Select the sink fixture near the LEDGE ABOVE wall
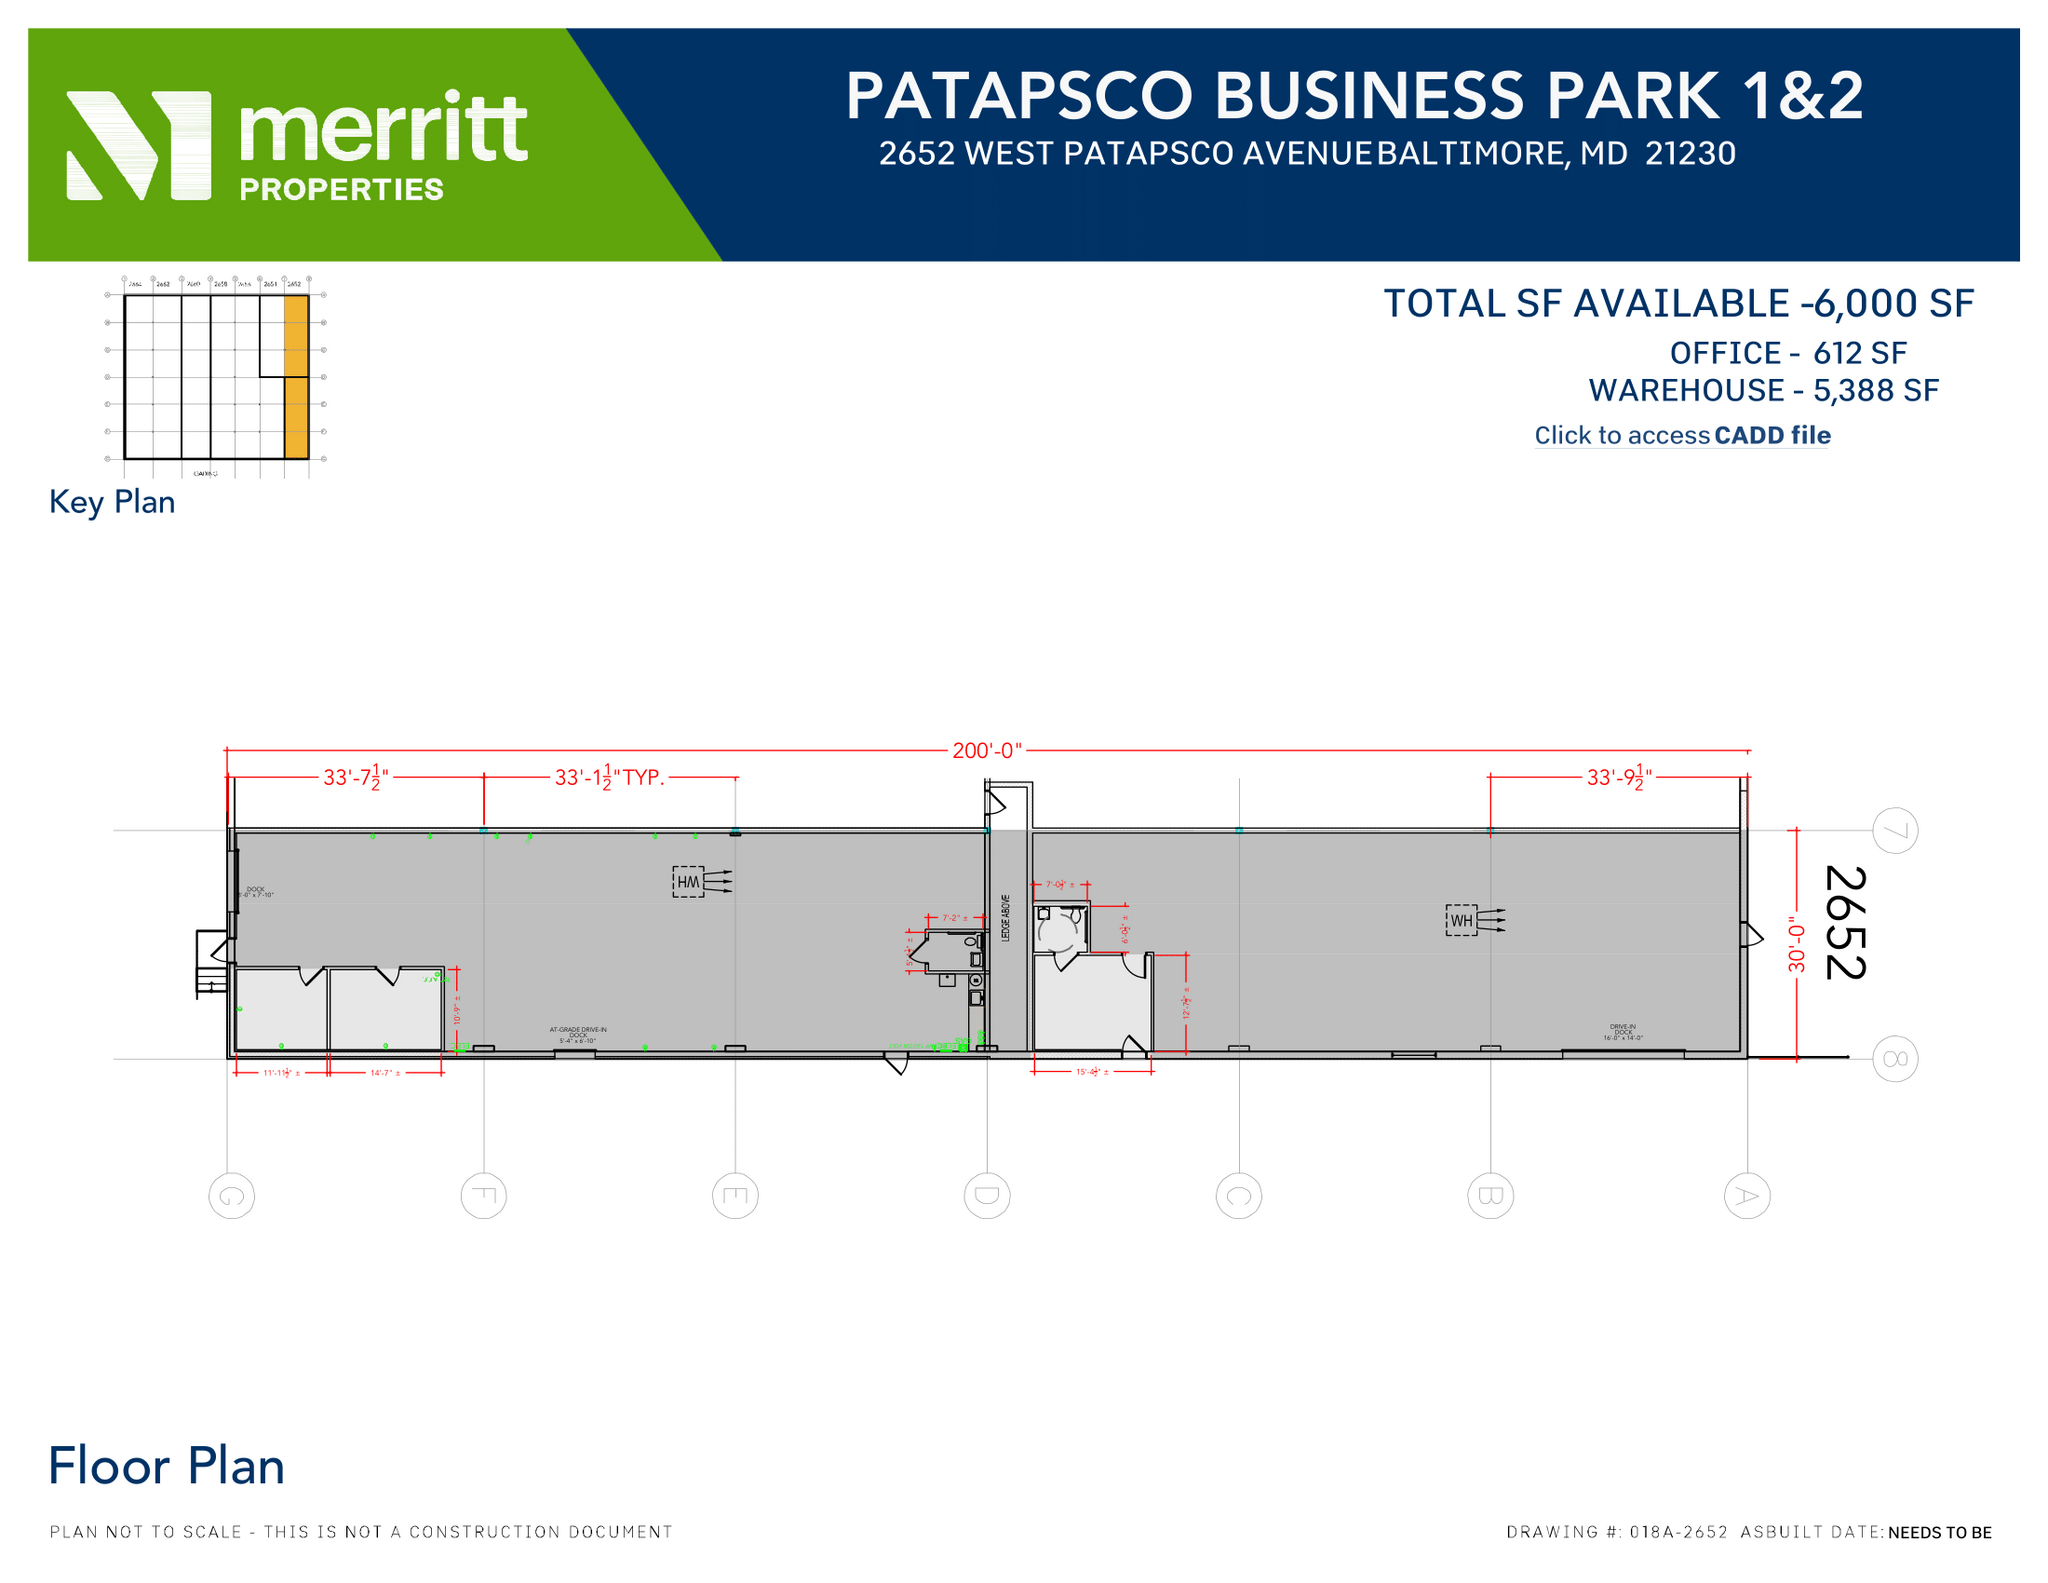Image resolution: width=2048 pixels, height=1583 pixels. tap(970, 942)
